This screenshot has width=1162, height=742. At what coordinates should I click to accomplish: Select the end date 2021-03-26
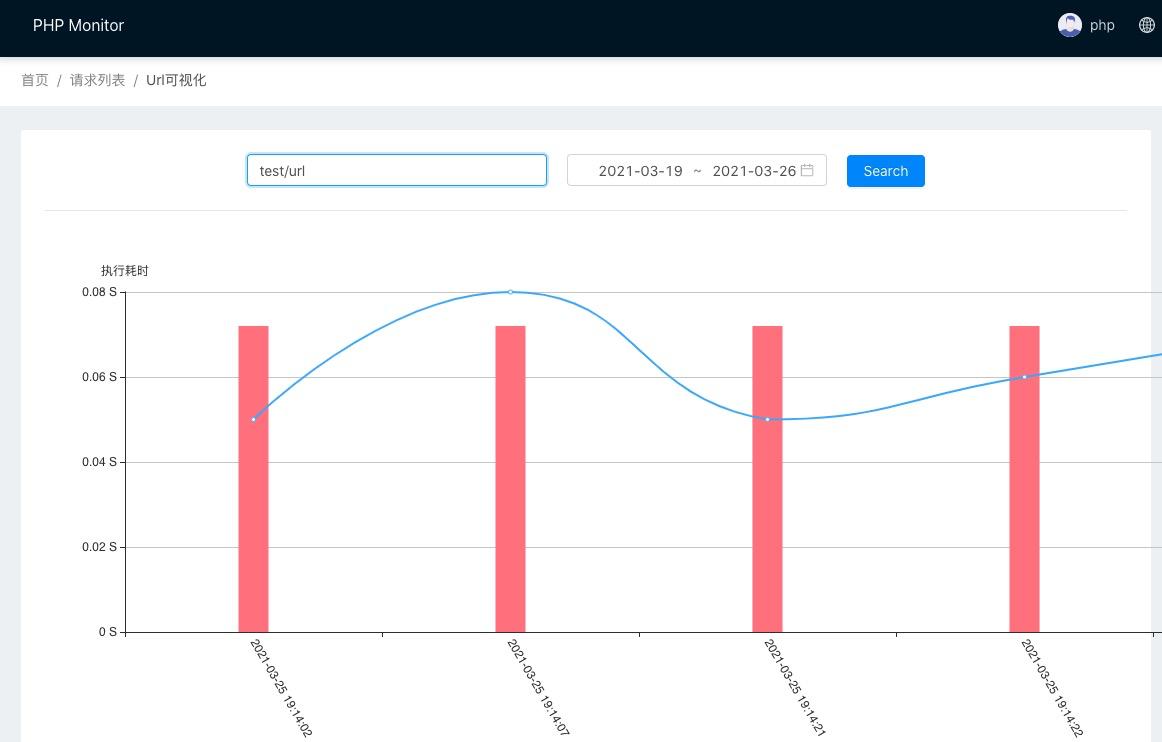click(753, 171)
